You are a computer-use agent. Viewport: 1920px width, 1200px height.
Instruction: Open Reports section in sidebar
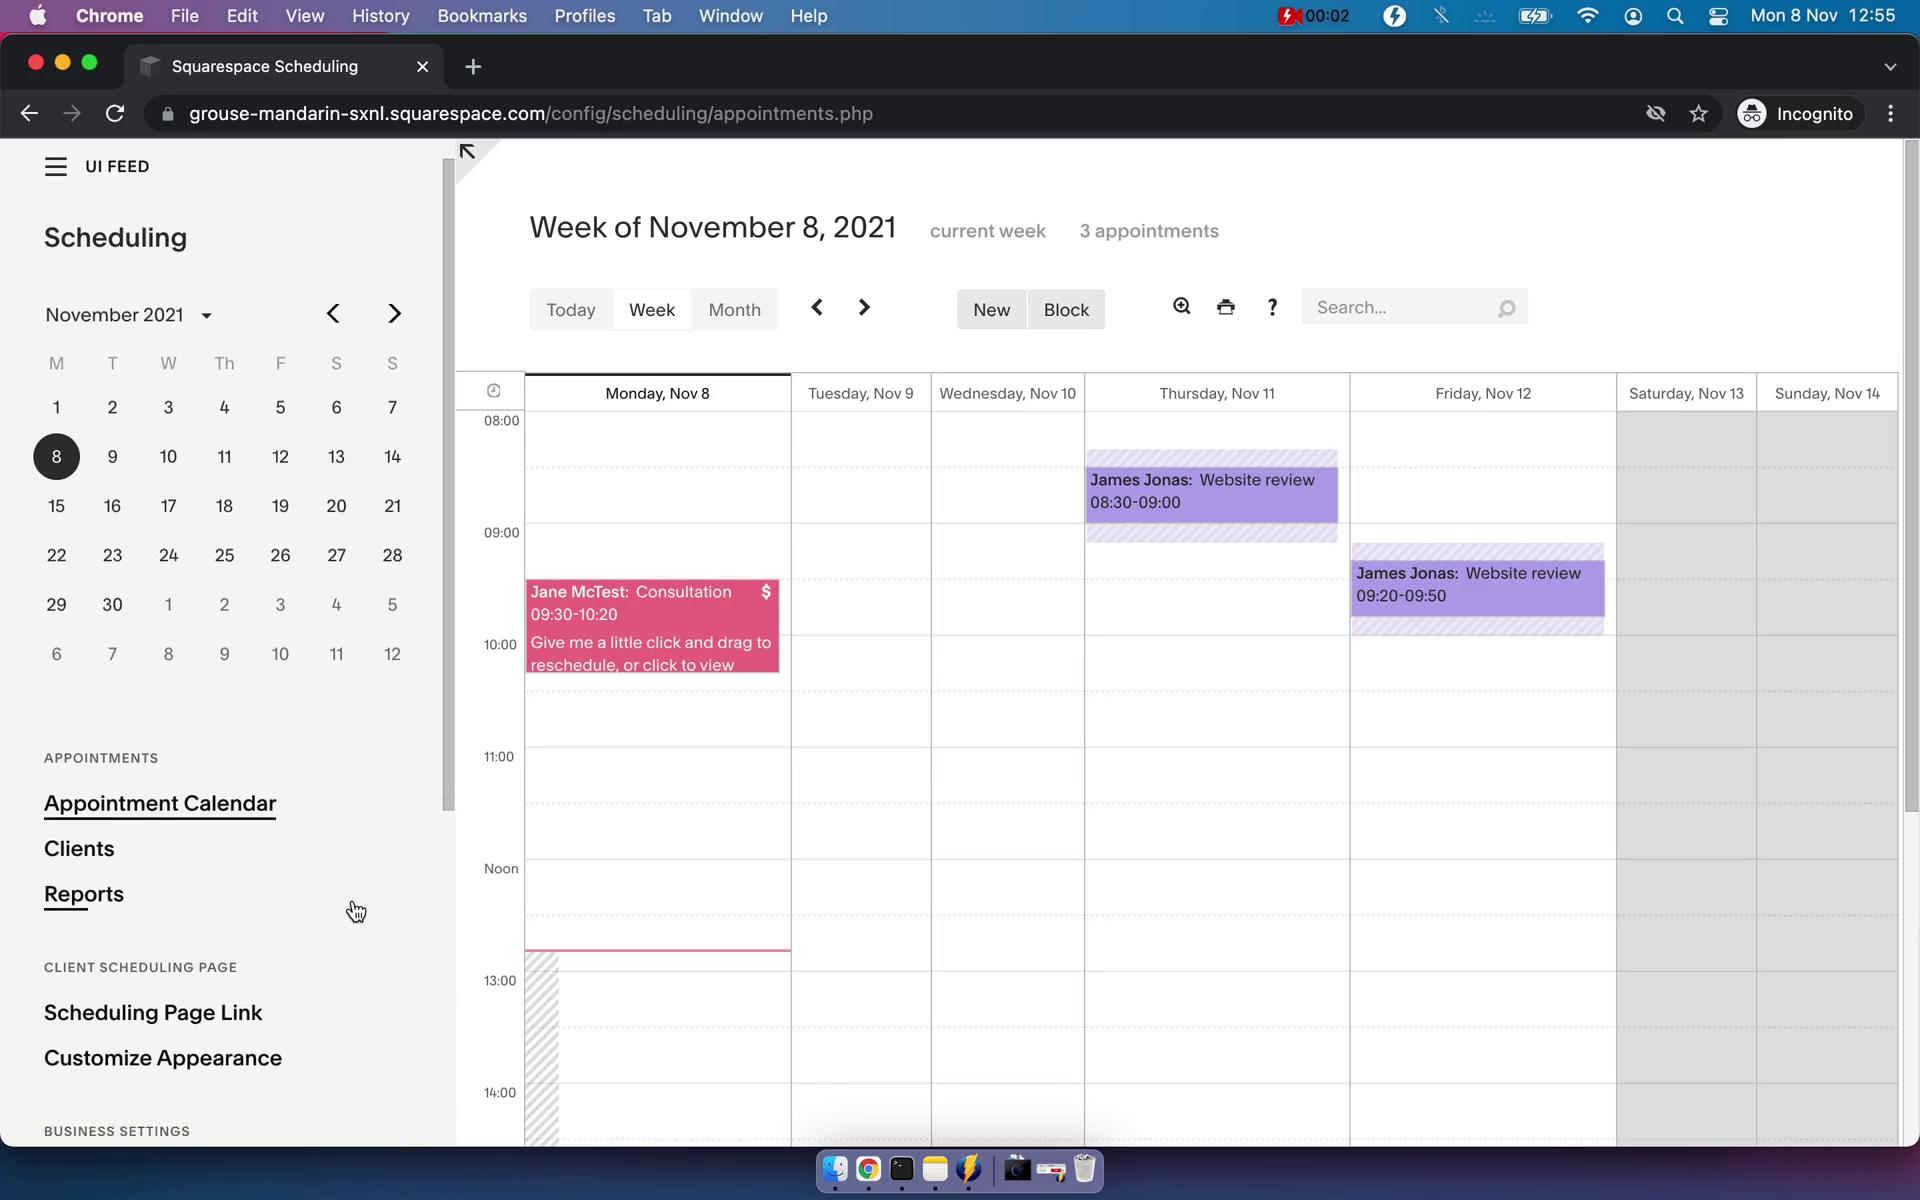coord(83,893)
